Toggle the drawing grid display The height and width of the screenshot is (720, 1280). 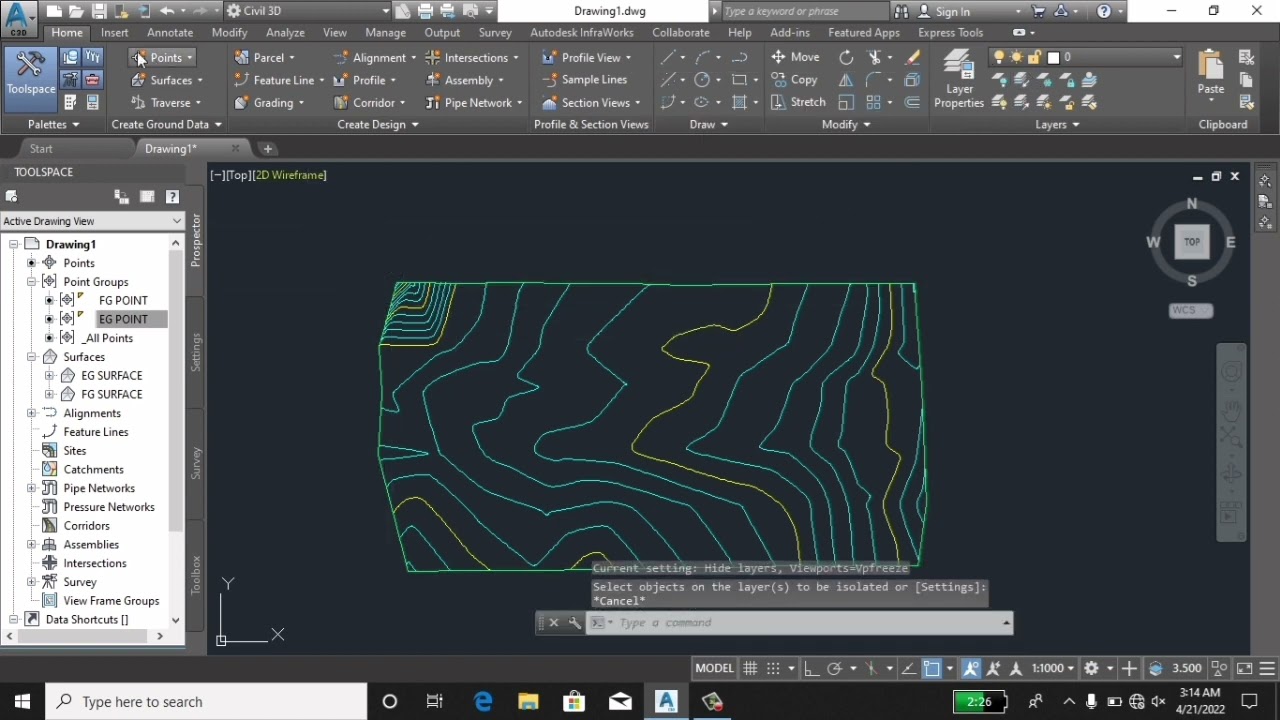pyautogui.click(x=750, y=668)
